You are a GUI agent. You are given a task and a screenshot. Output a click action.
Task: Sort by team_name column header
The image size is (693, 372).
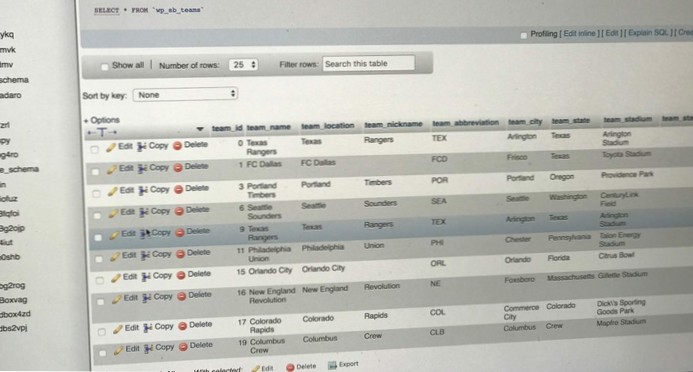(x=268, y=127)
